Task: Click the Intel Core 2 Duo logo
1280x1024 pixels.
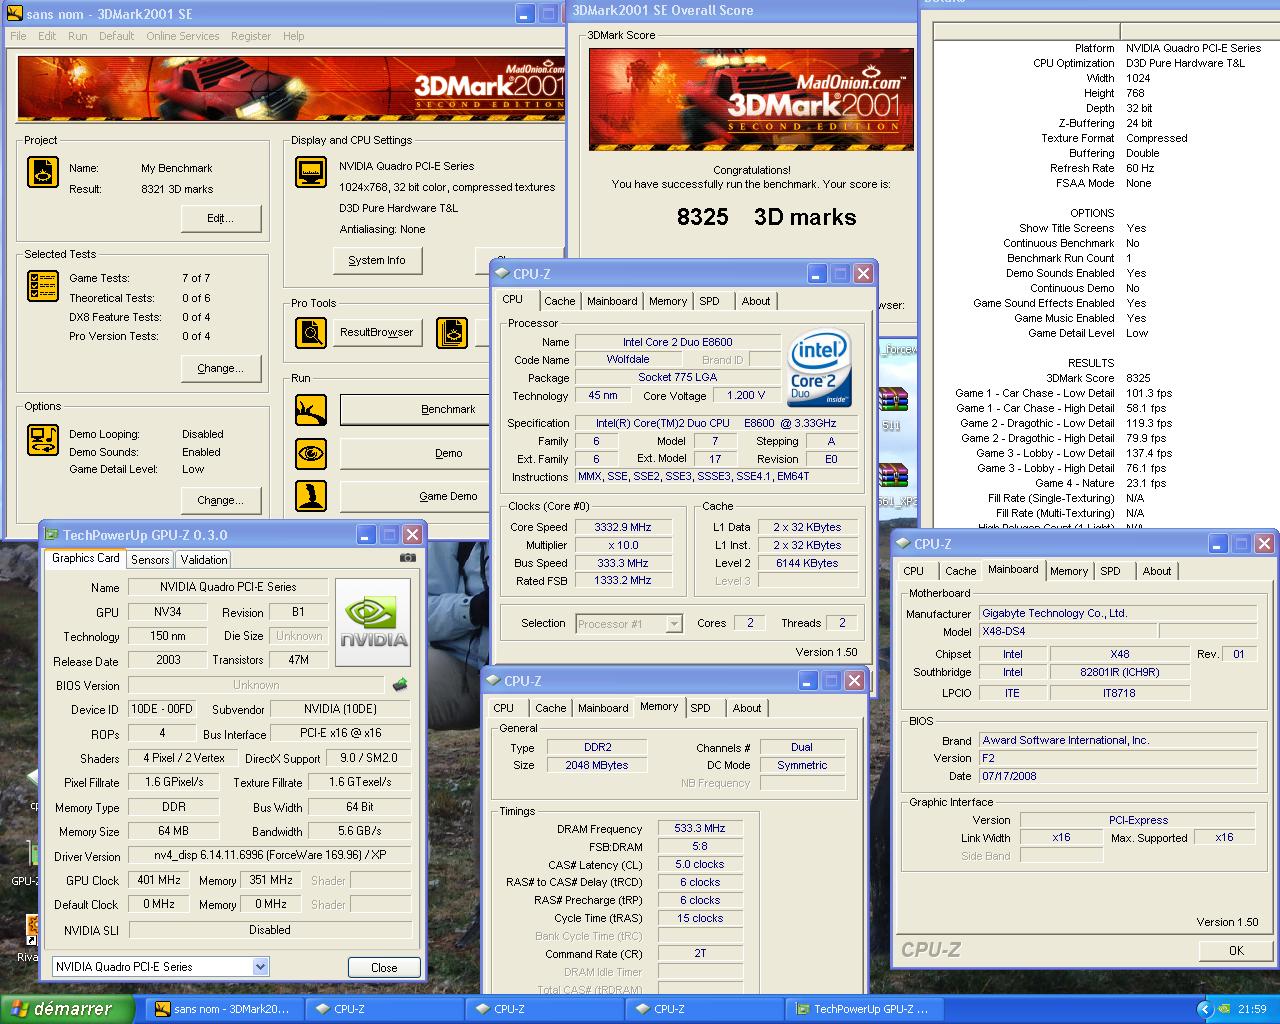Action: pyautogui.click(x=820, y=367)
